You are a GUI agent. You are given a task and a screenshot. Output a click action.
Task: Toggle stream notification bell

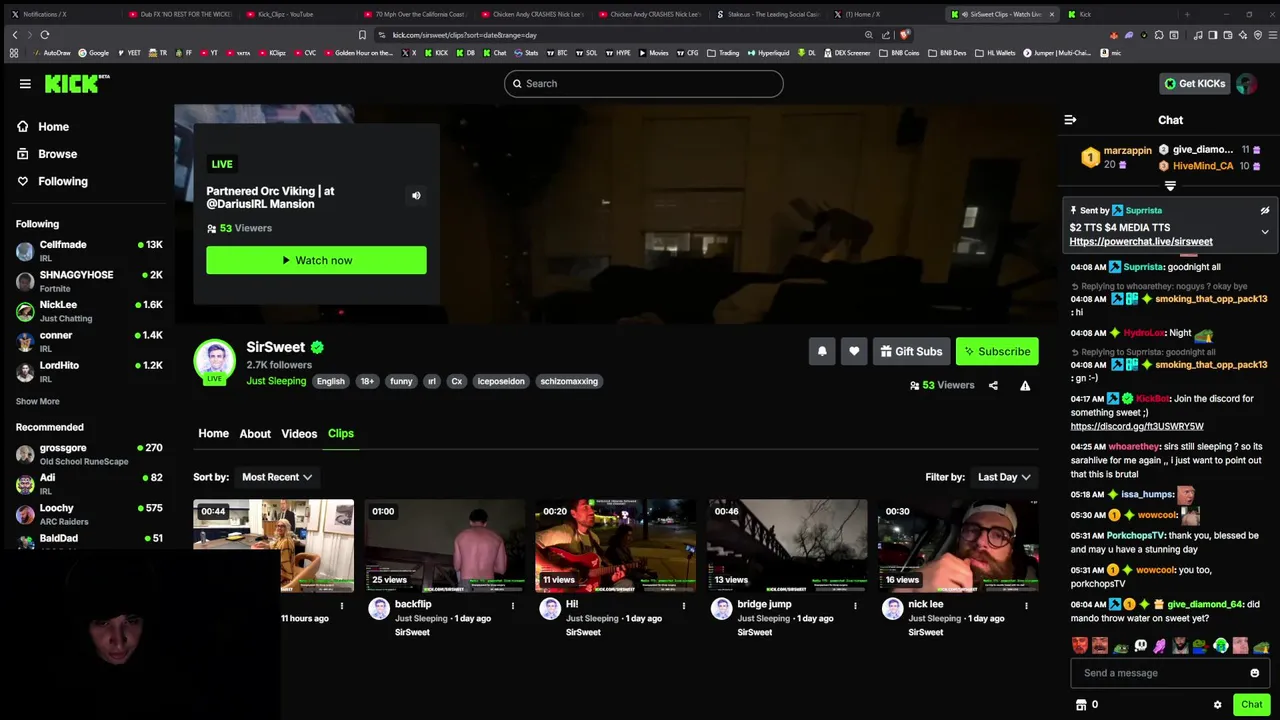[x=822, y=351]
